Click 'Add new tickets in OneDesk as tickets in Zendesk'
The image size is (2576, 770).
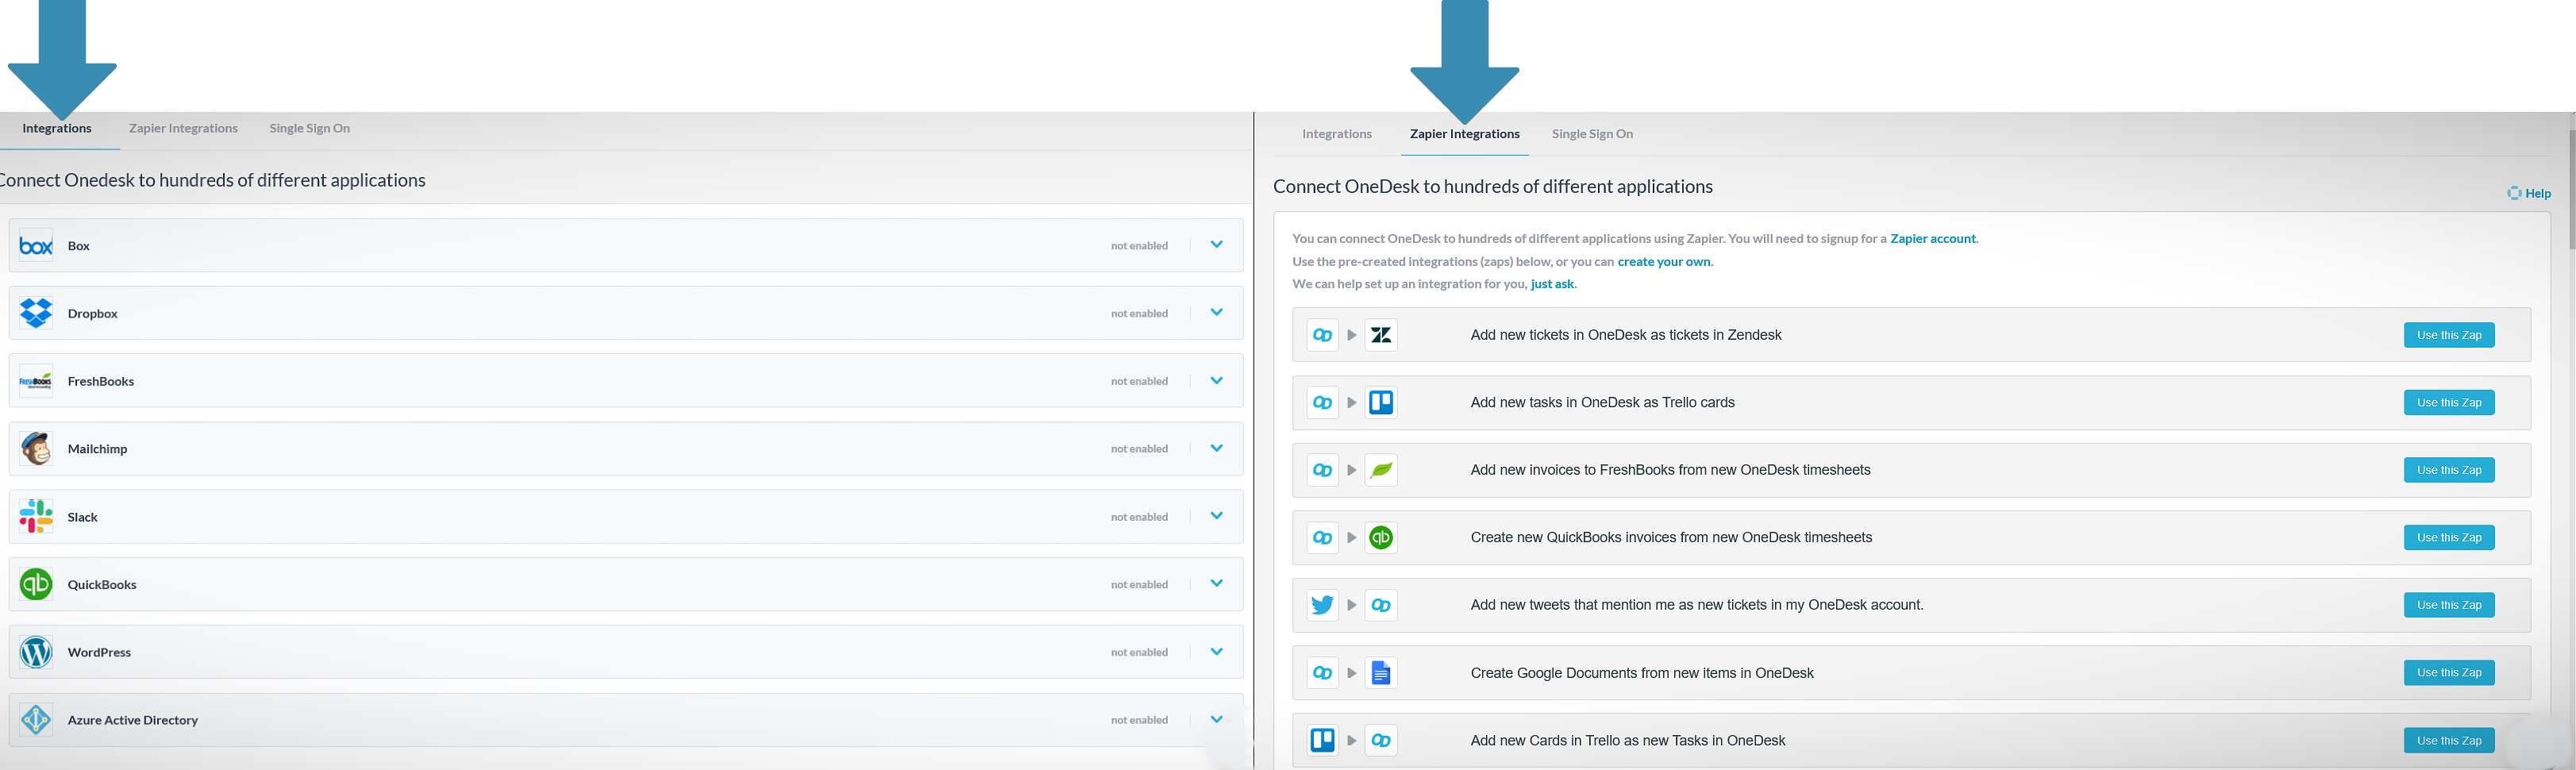click(1625, 335)
